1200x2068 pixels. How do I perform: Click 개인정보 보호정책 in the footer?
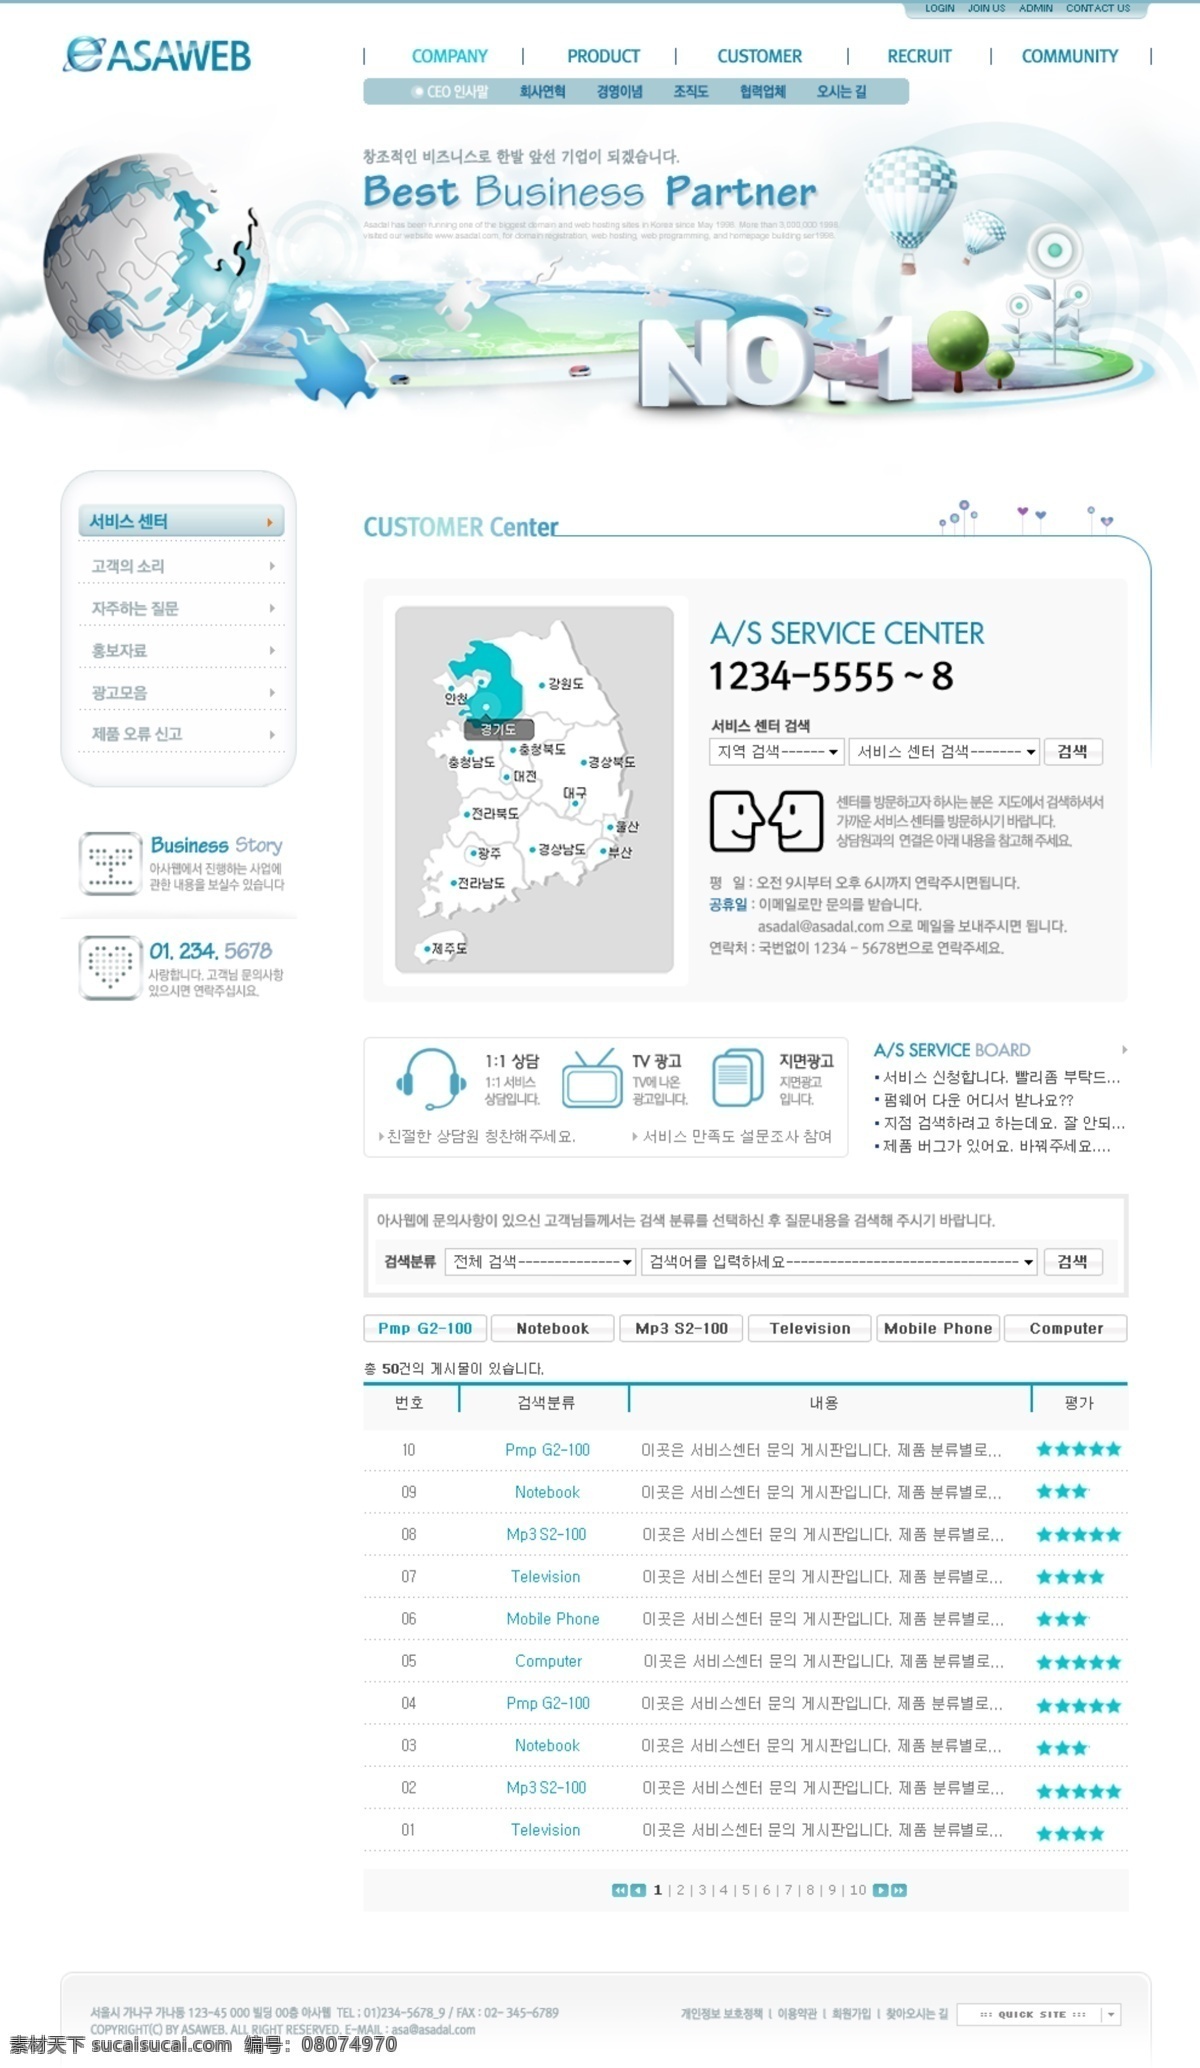coord(722,2014)
